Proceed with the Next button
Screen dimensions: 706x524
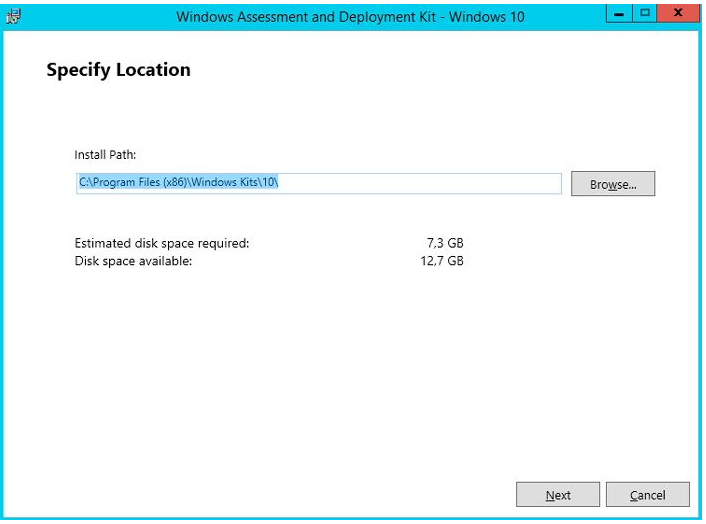pos(558,495)
